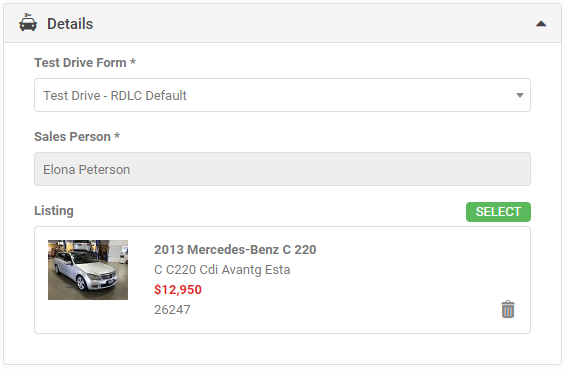Click the Sales Person label
The width and height of the screenshot is (567, 369).
click(x=72, y=137)
